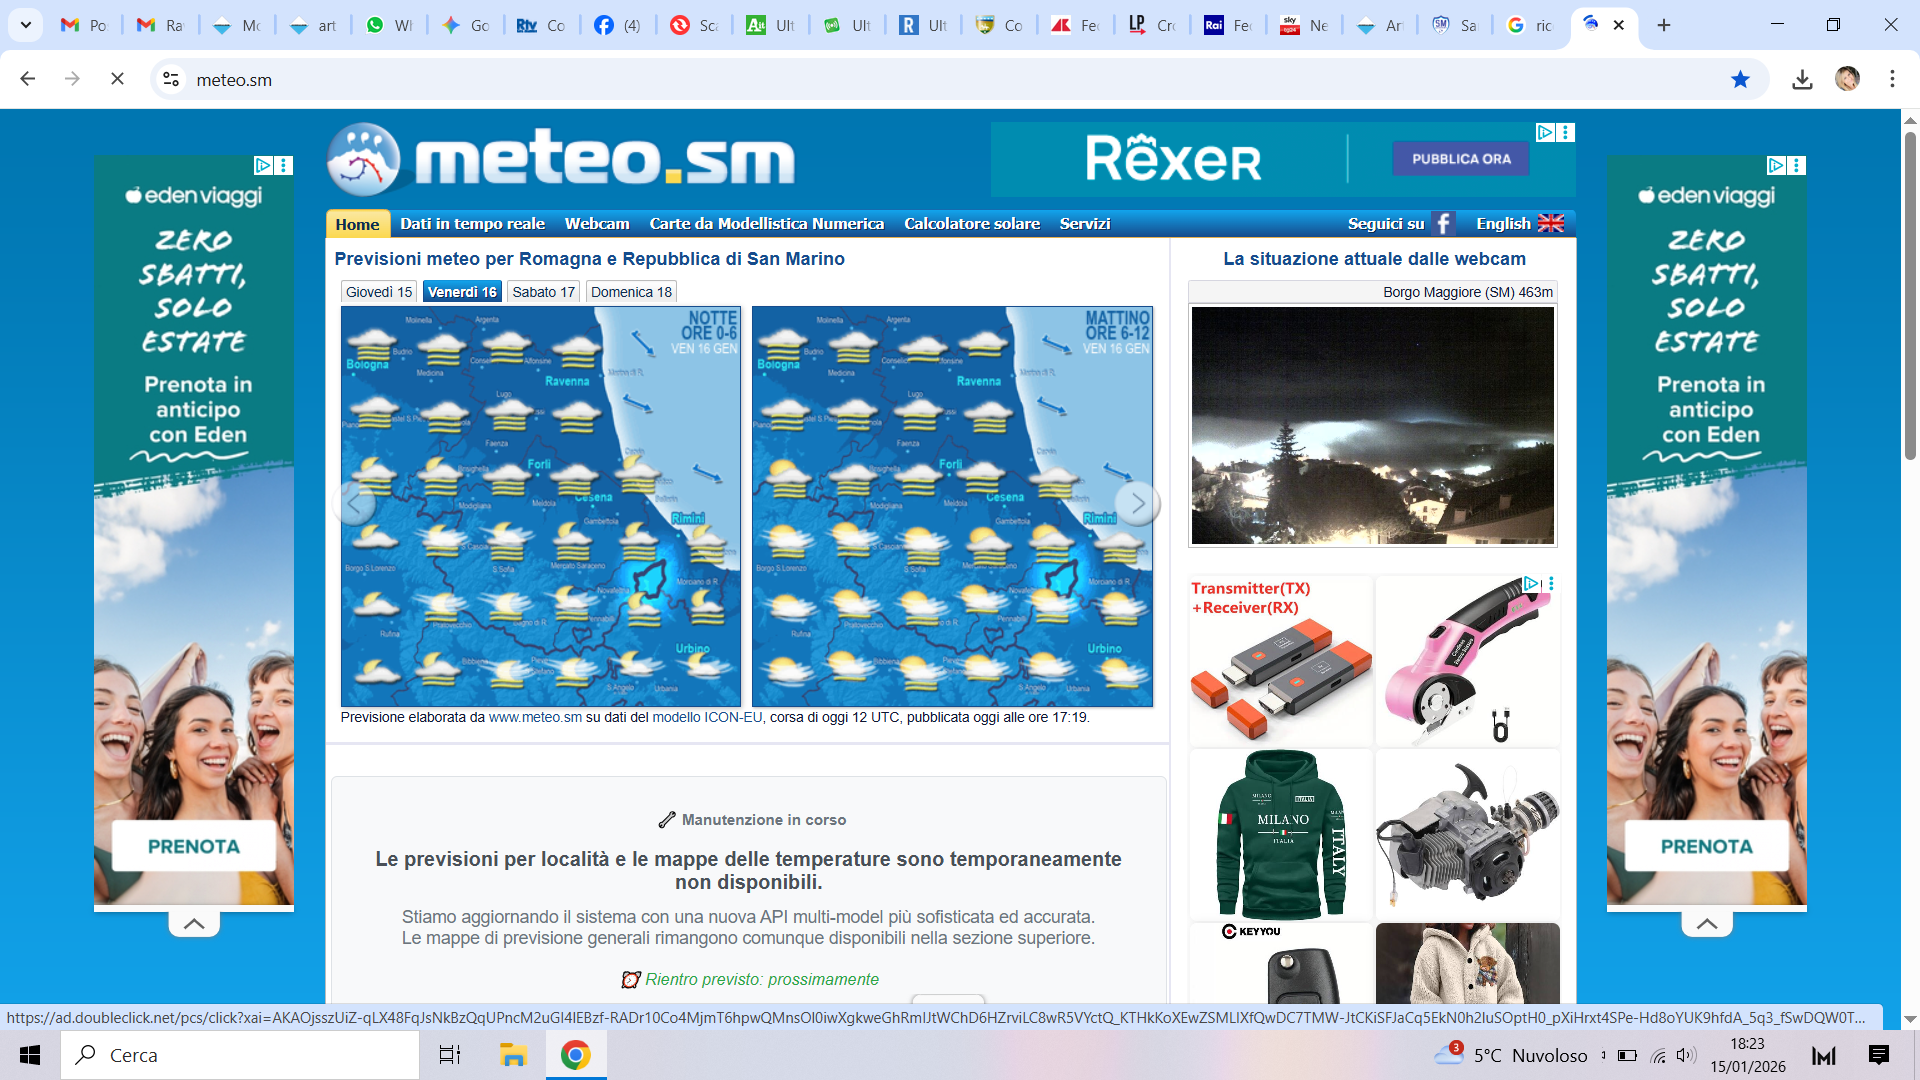Open Chrome three-dot menu
This screenshot has height=1080, width=1920.
click(x=1892, y=80)
